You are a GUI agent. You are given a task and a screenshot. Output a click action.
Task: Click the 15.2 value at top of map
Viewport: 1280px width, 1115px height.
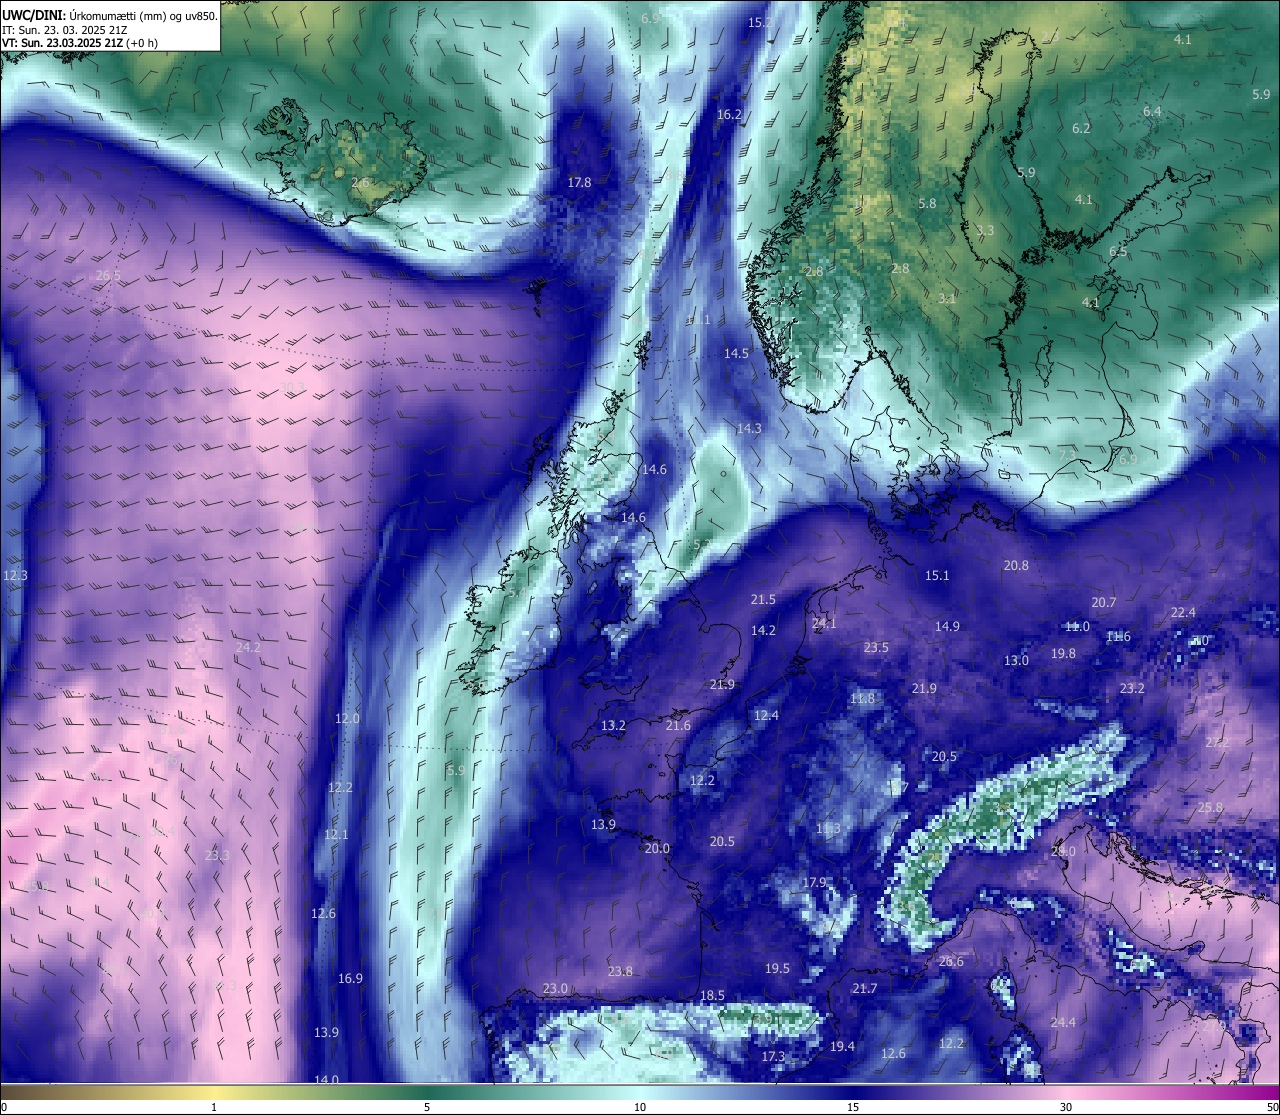click(760, 22)
